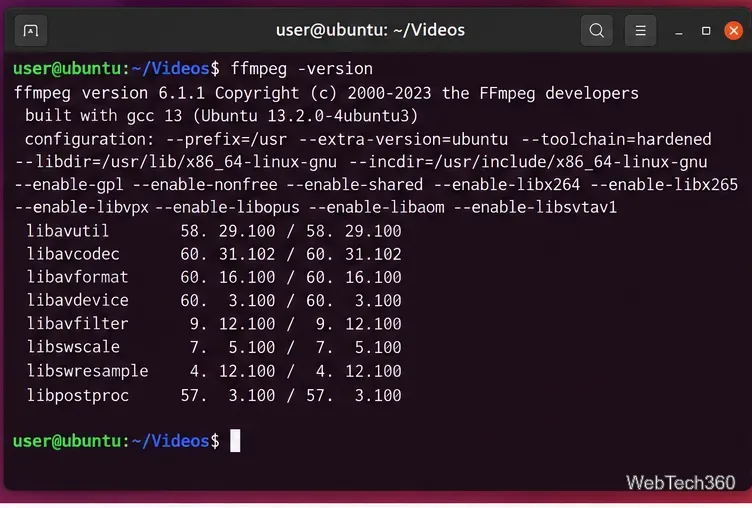Minimize the terminal window

click(x=679, y=32)
